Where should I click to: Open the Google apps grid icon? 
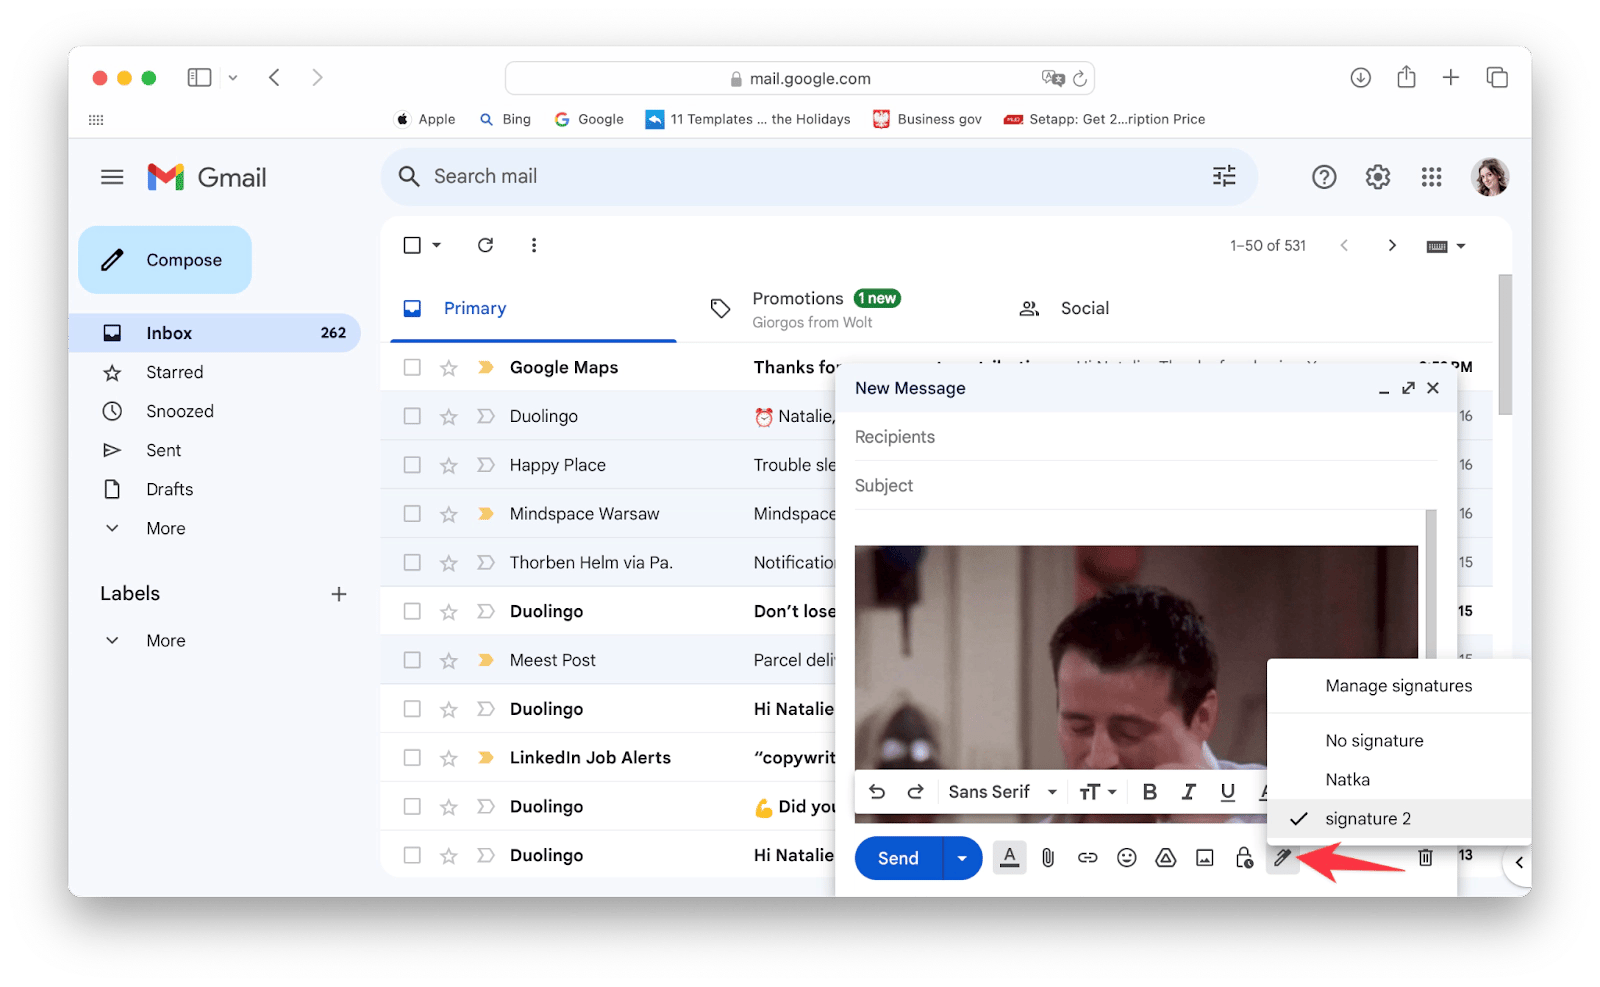point(1432,177)
